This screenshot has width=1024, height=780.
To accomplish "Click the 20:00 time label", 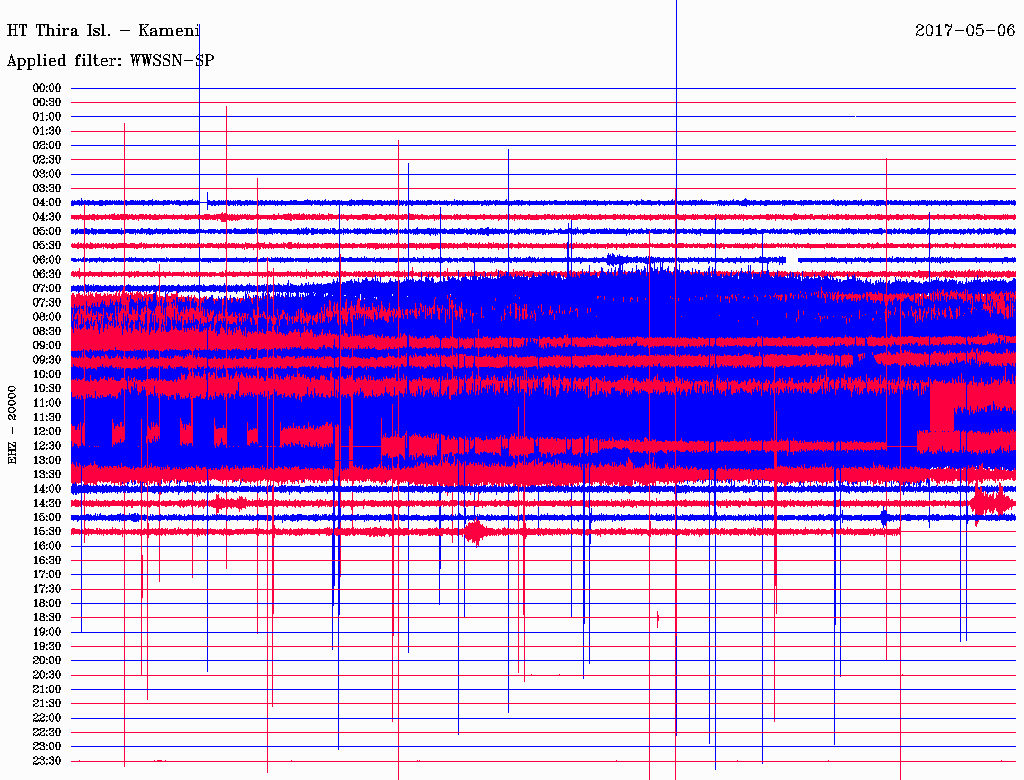I will [47, 660].
